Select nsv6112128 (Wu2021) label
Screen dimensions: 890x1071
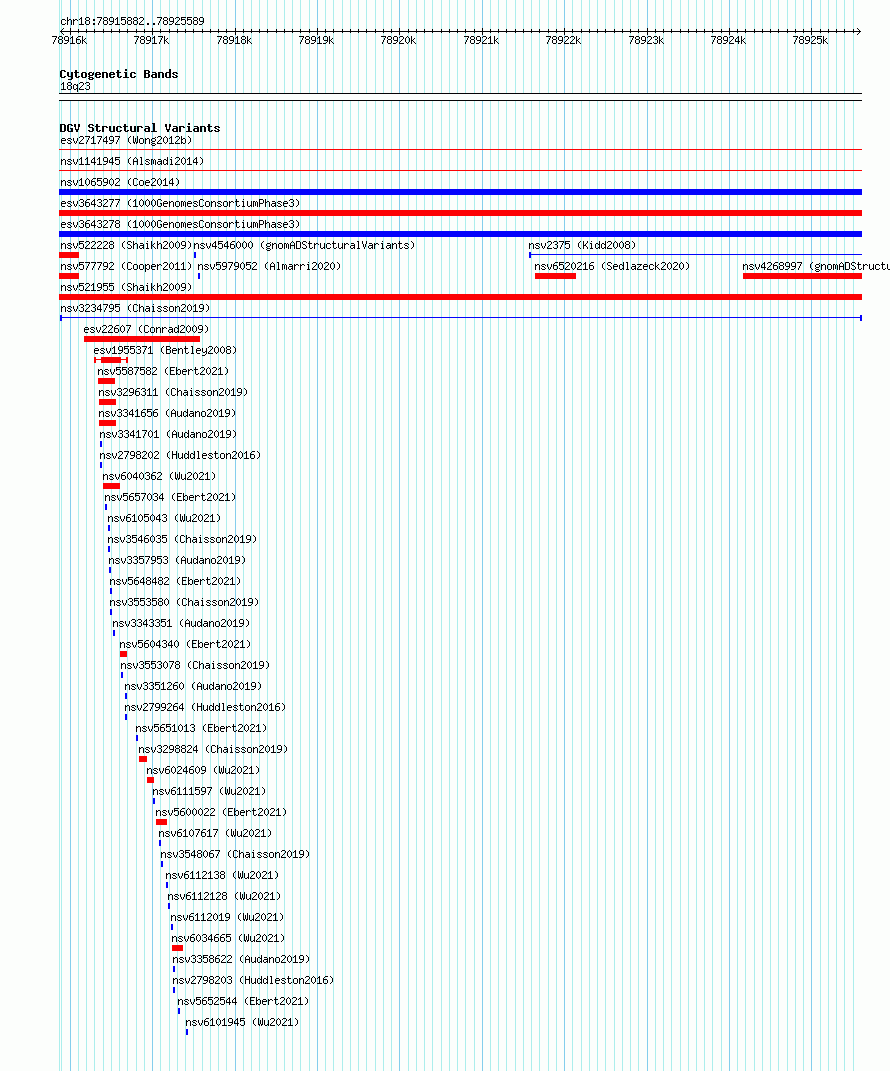tap(224, 897)
